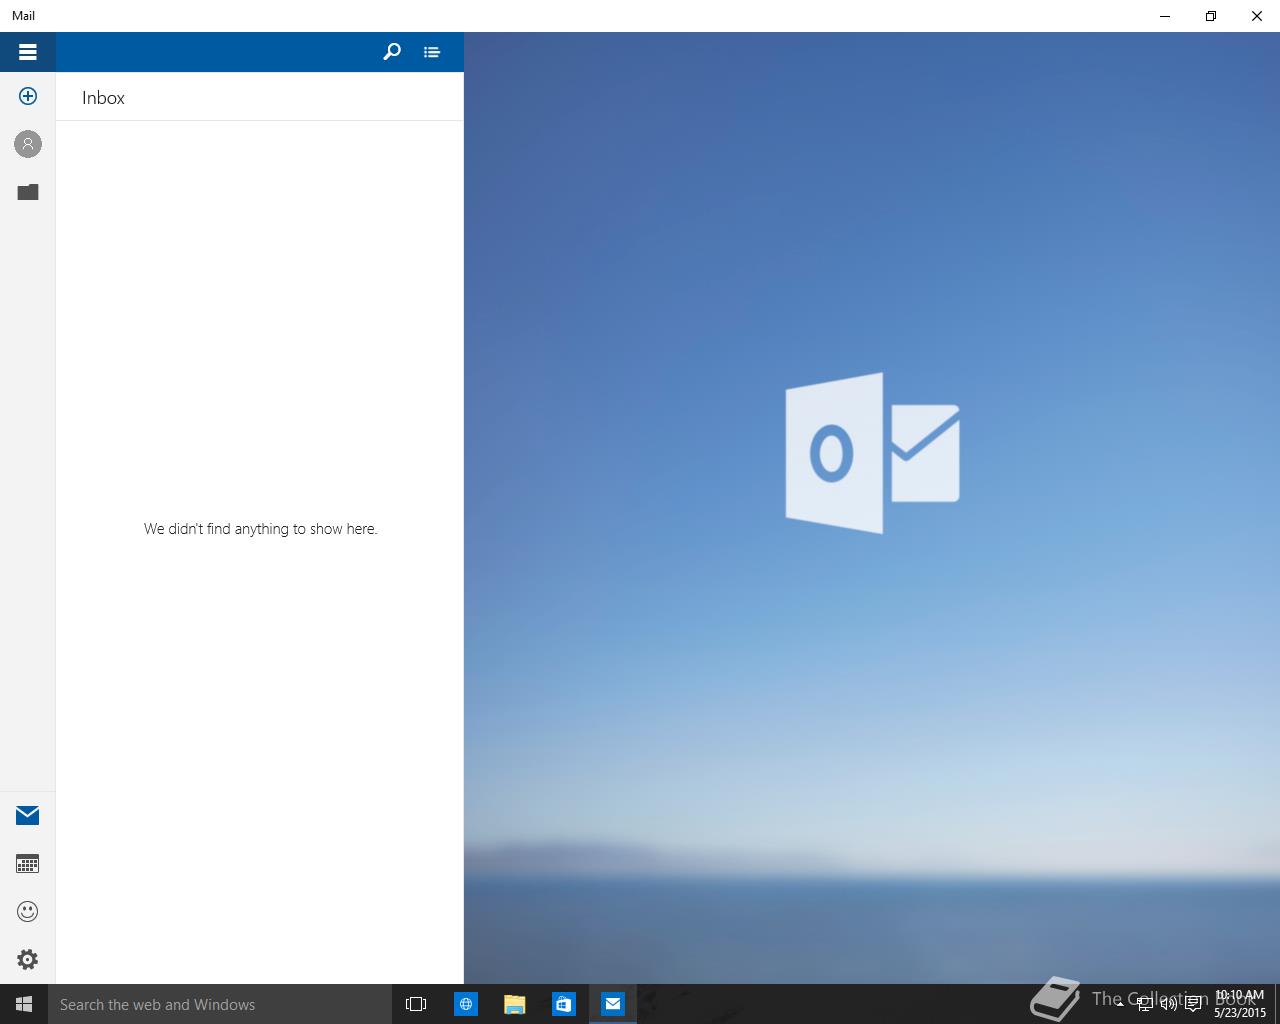The height and width of the screenshot is (1024, 1280).
Task: Open network icon in system tray
Action: click(x=1146, y=1004)
